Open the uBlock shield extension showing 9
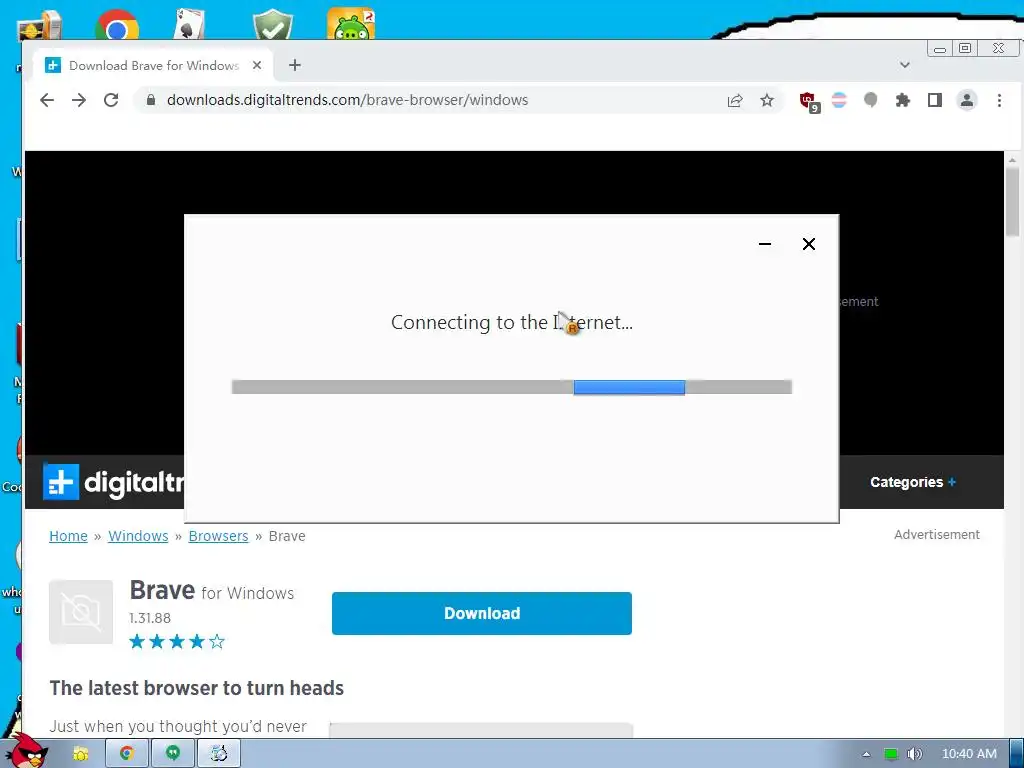This screenshot has height=768, width=1024. point(810,101)
